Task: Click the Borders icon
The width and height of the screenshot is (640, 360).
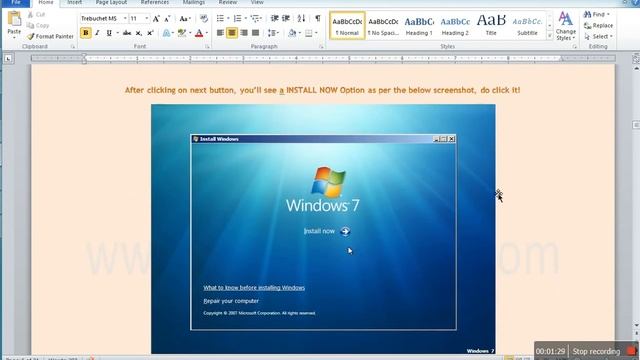Action: pos(309,33)
